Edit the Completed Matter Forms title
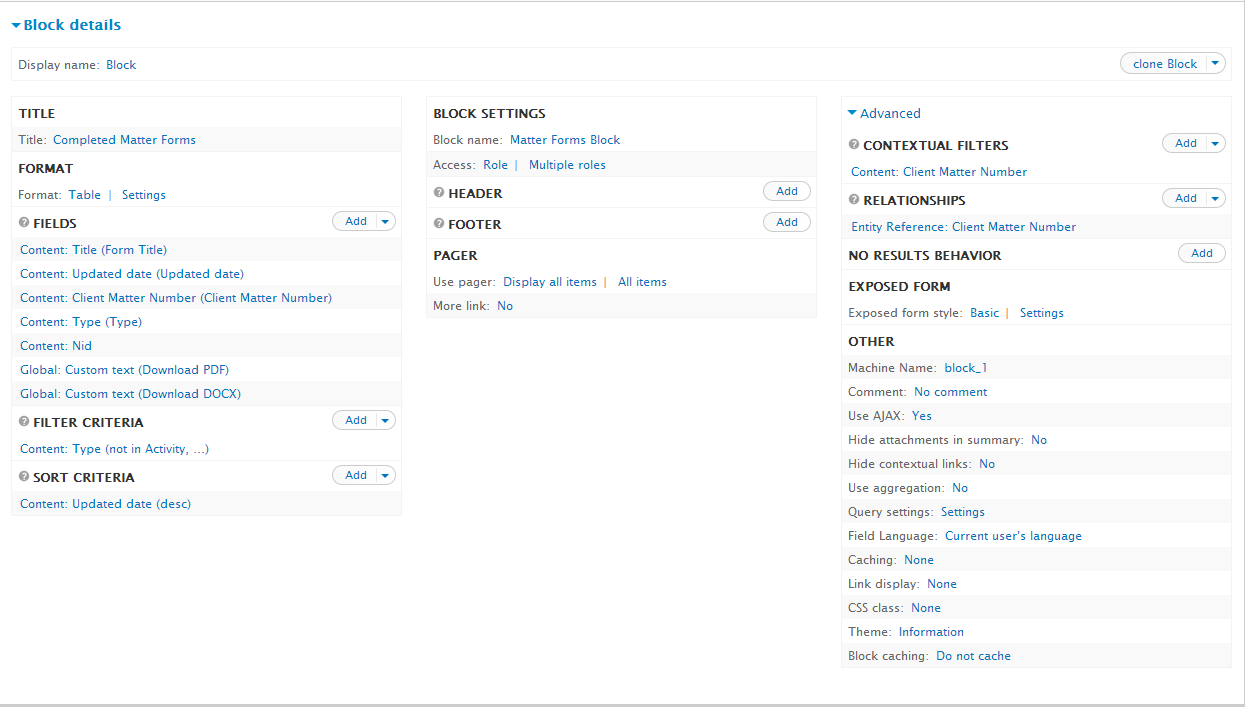Image resolution: width=1246 pixels, height=707 pixels. click(124, 140)
